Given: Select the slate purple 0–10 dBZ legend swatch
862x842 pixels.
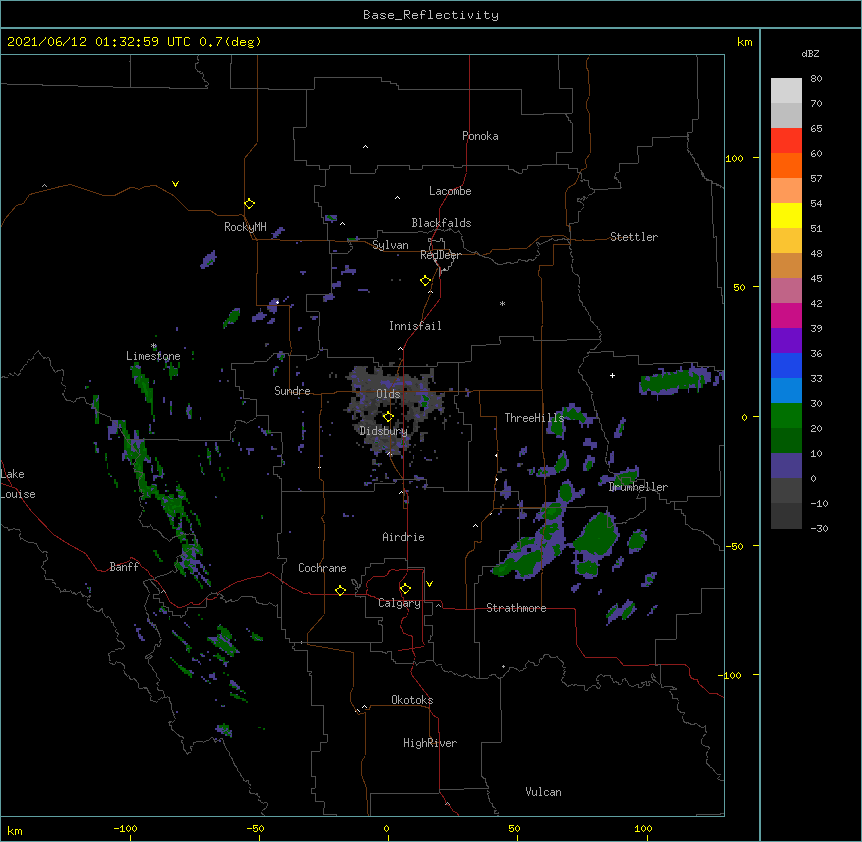Looking at the screenshot, I should [786, 466].
